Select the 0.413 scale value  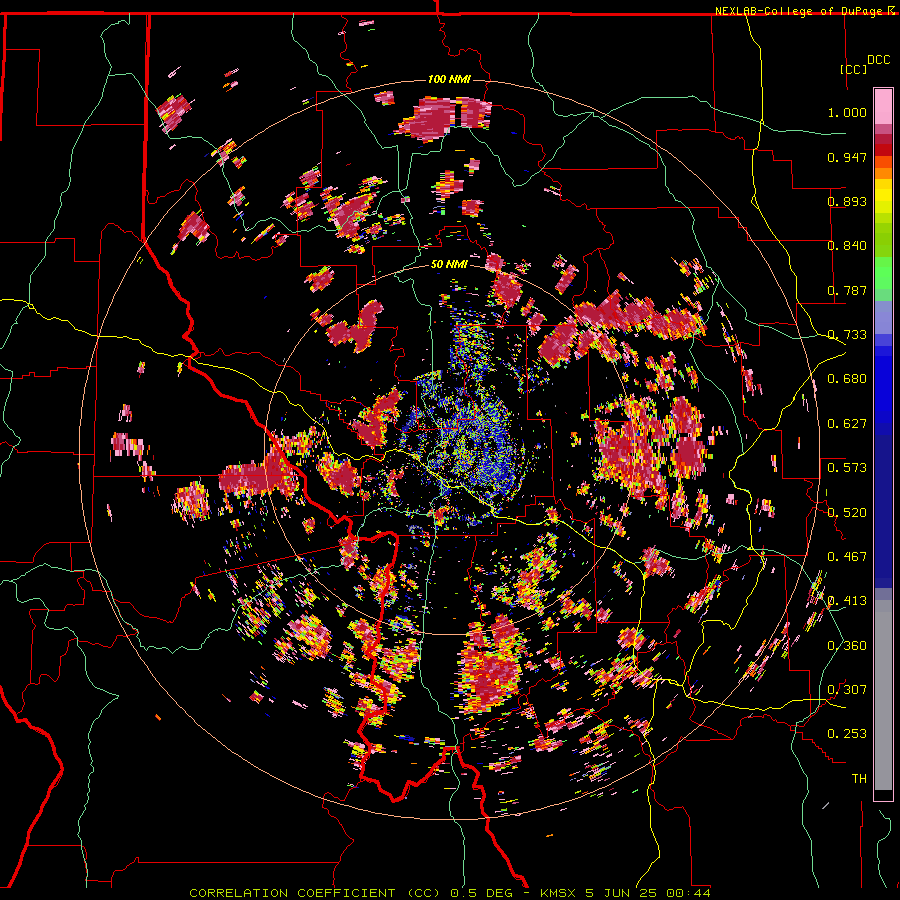847,601
